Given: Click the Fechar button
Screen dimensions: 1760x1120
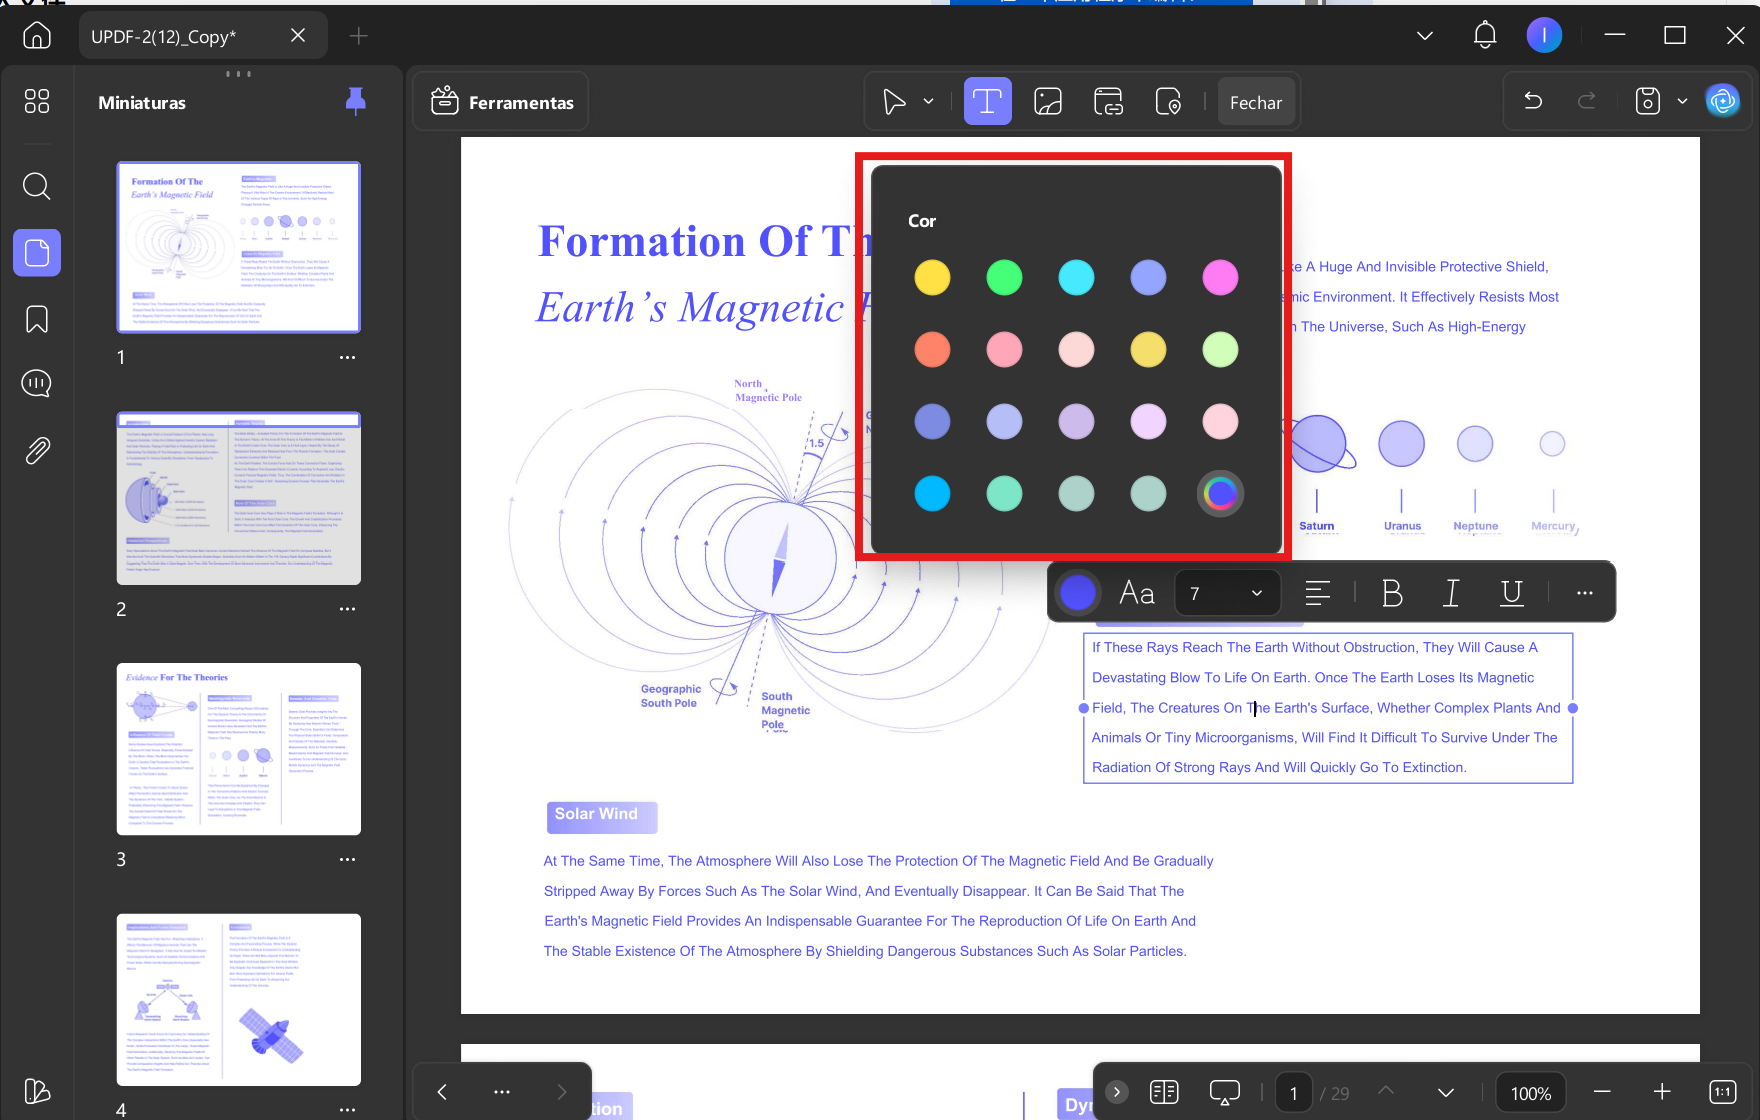Looking at the screenshot, I should [1256, 102].
